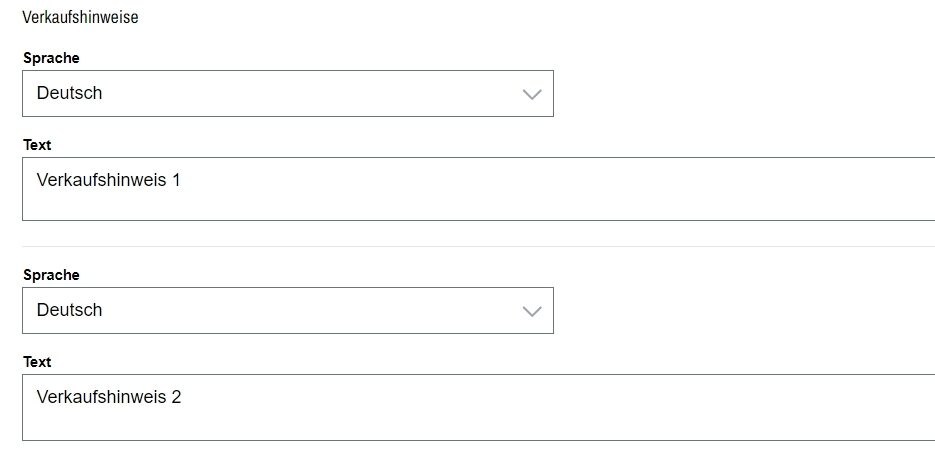Click the first 'Text' field label
The height and width of the screenshot is (456, 935).
(37, 145)
